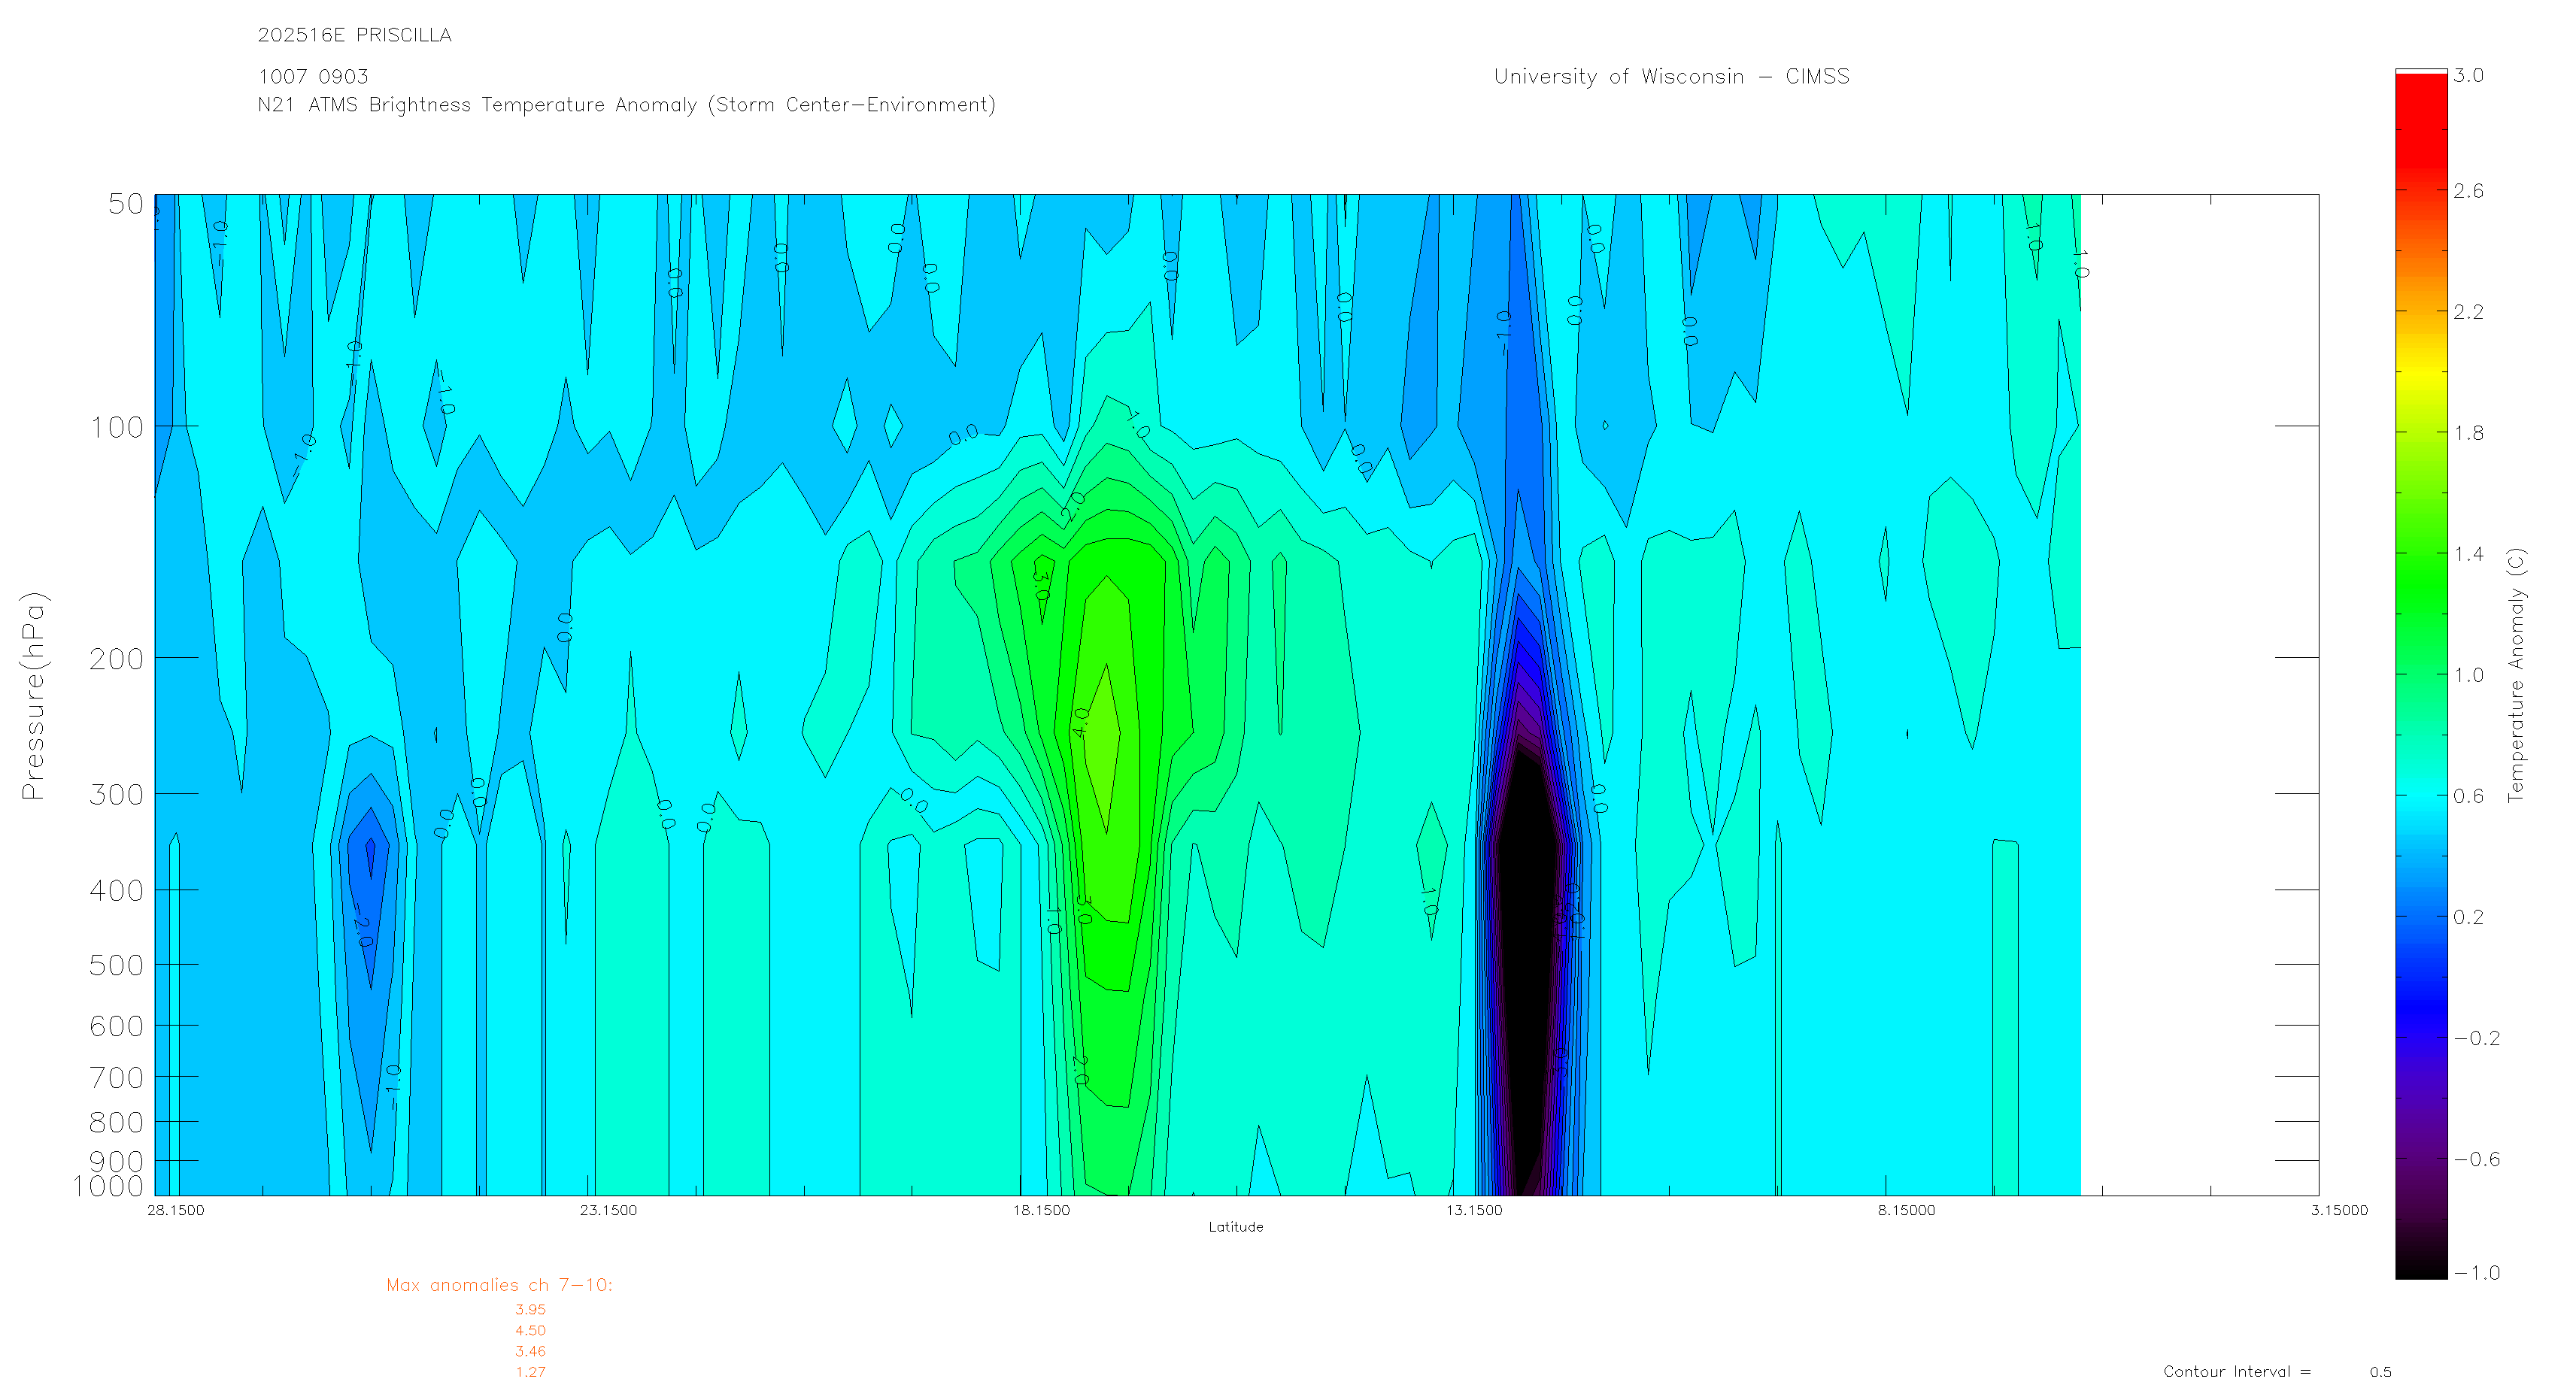Click the 3.0 label on color scale
This screenshot has height=1391, width=2576.
(x=2468, y=76)
